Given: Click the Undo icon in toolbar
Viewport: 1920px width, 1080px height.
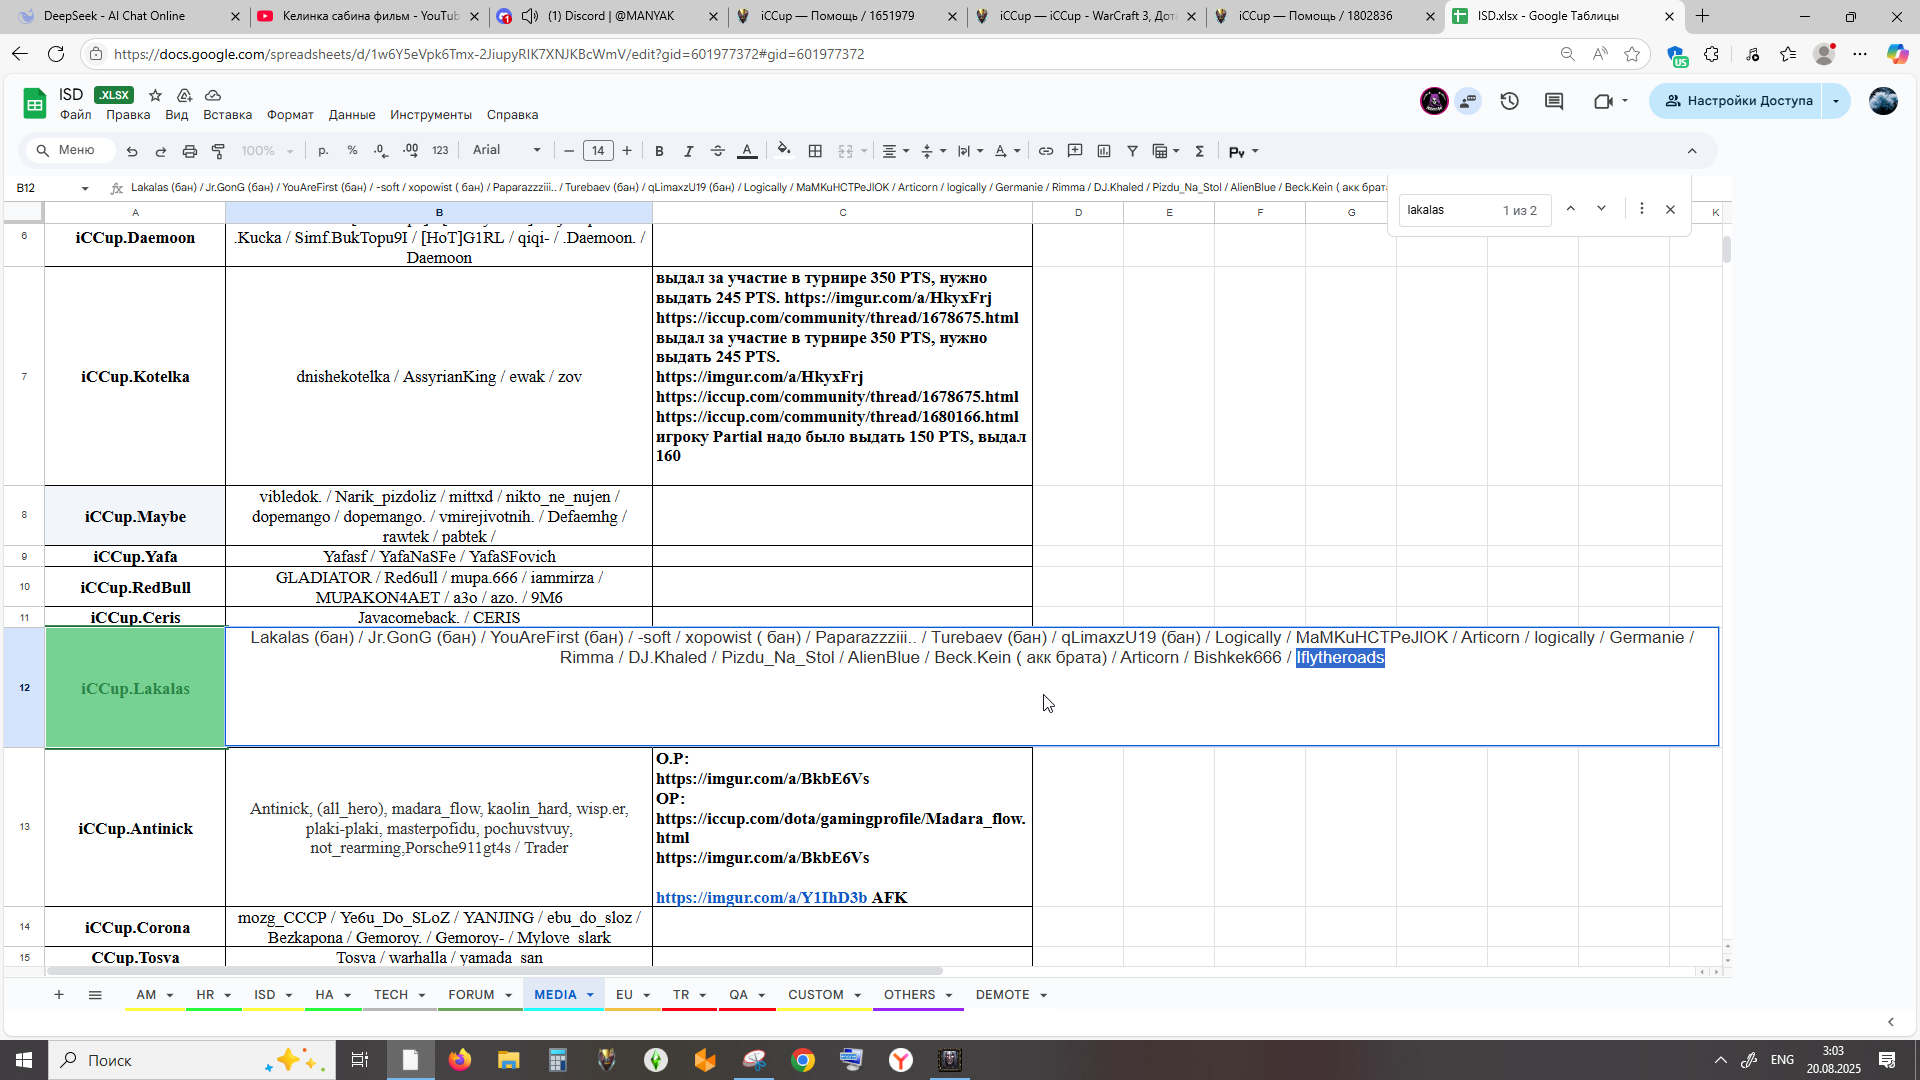Looking at the screenshot, I should [132, 151].
